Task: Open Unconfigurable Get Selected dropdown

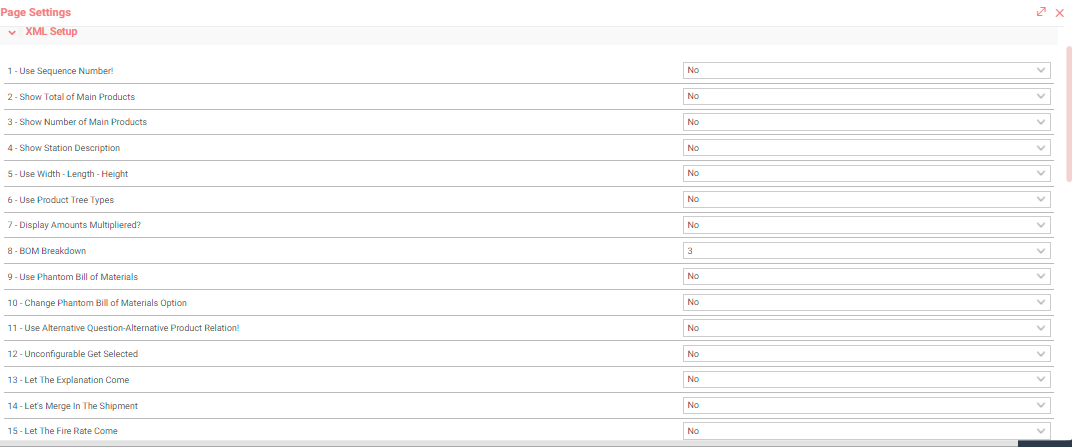Action: click(x=866, y=354)
